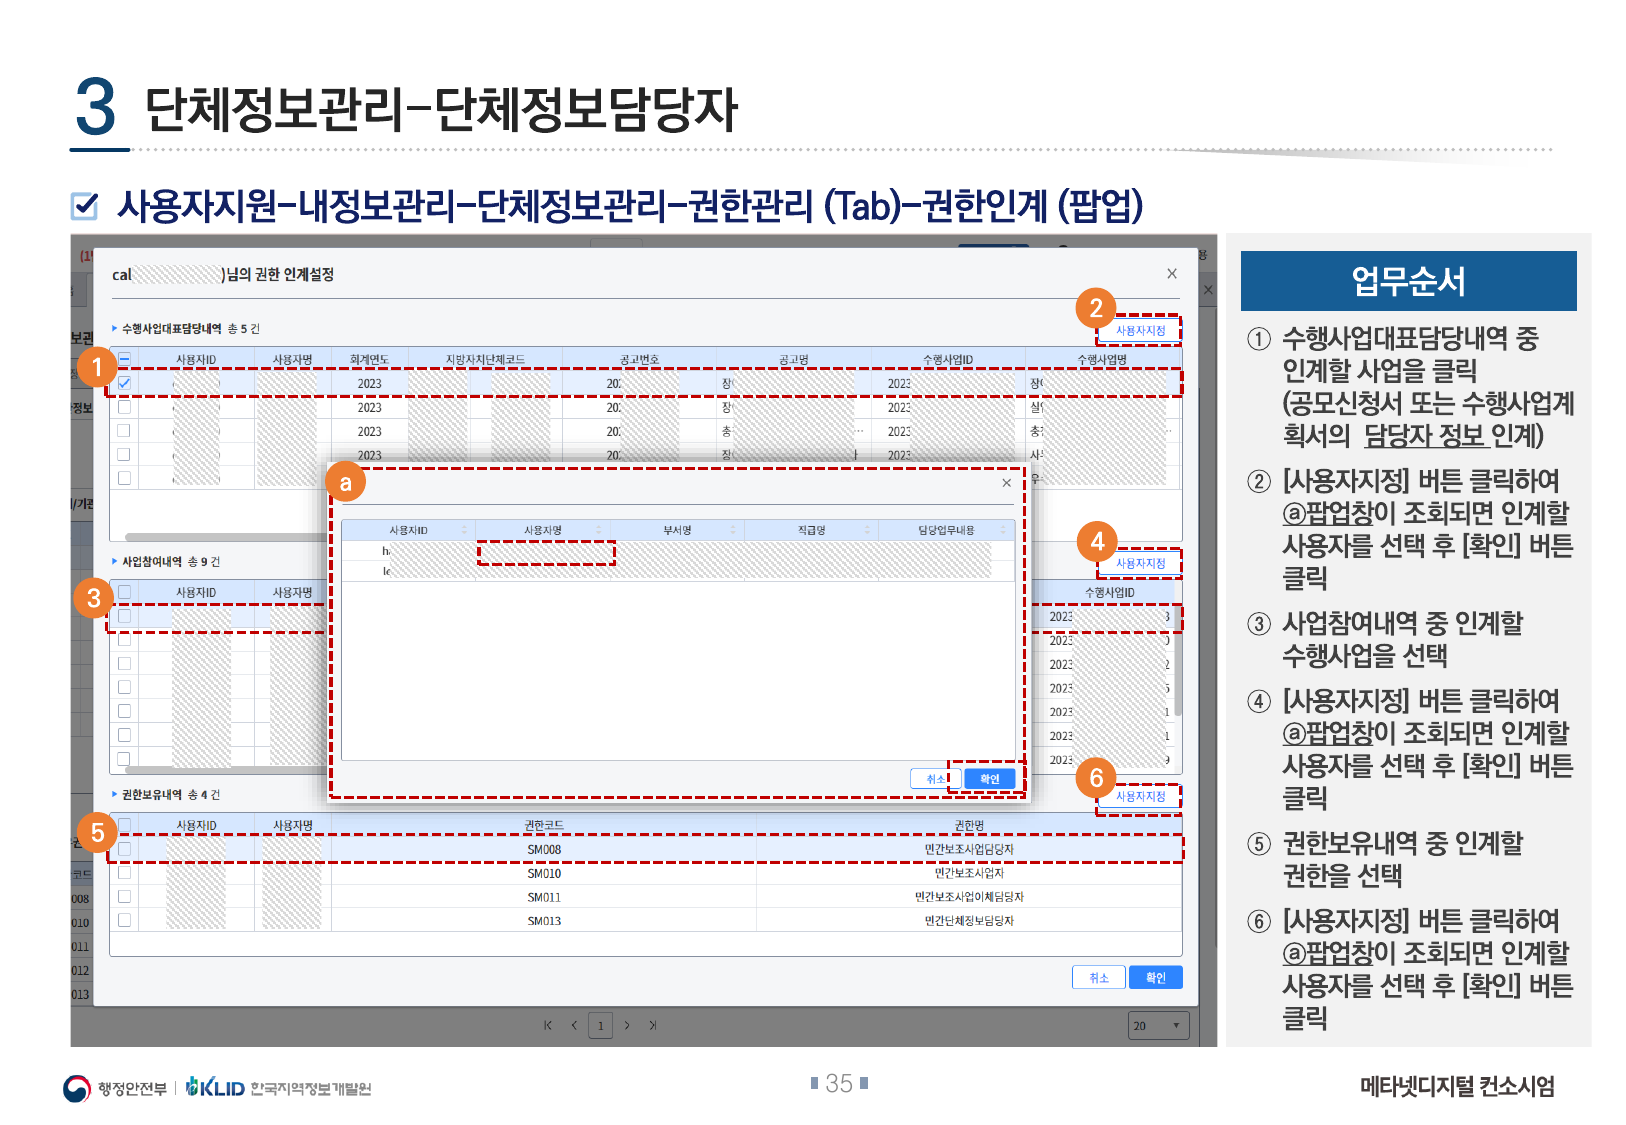Click sort icon on popup 사용자ID column
The image size is (1626, 1125).
[x=464, y=530]
